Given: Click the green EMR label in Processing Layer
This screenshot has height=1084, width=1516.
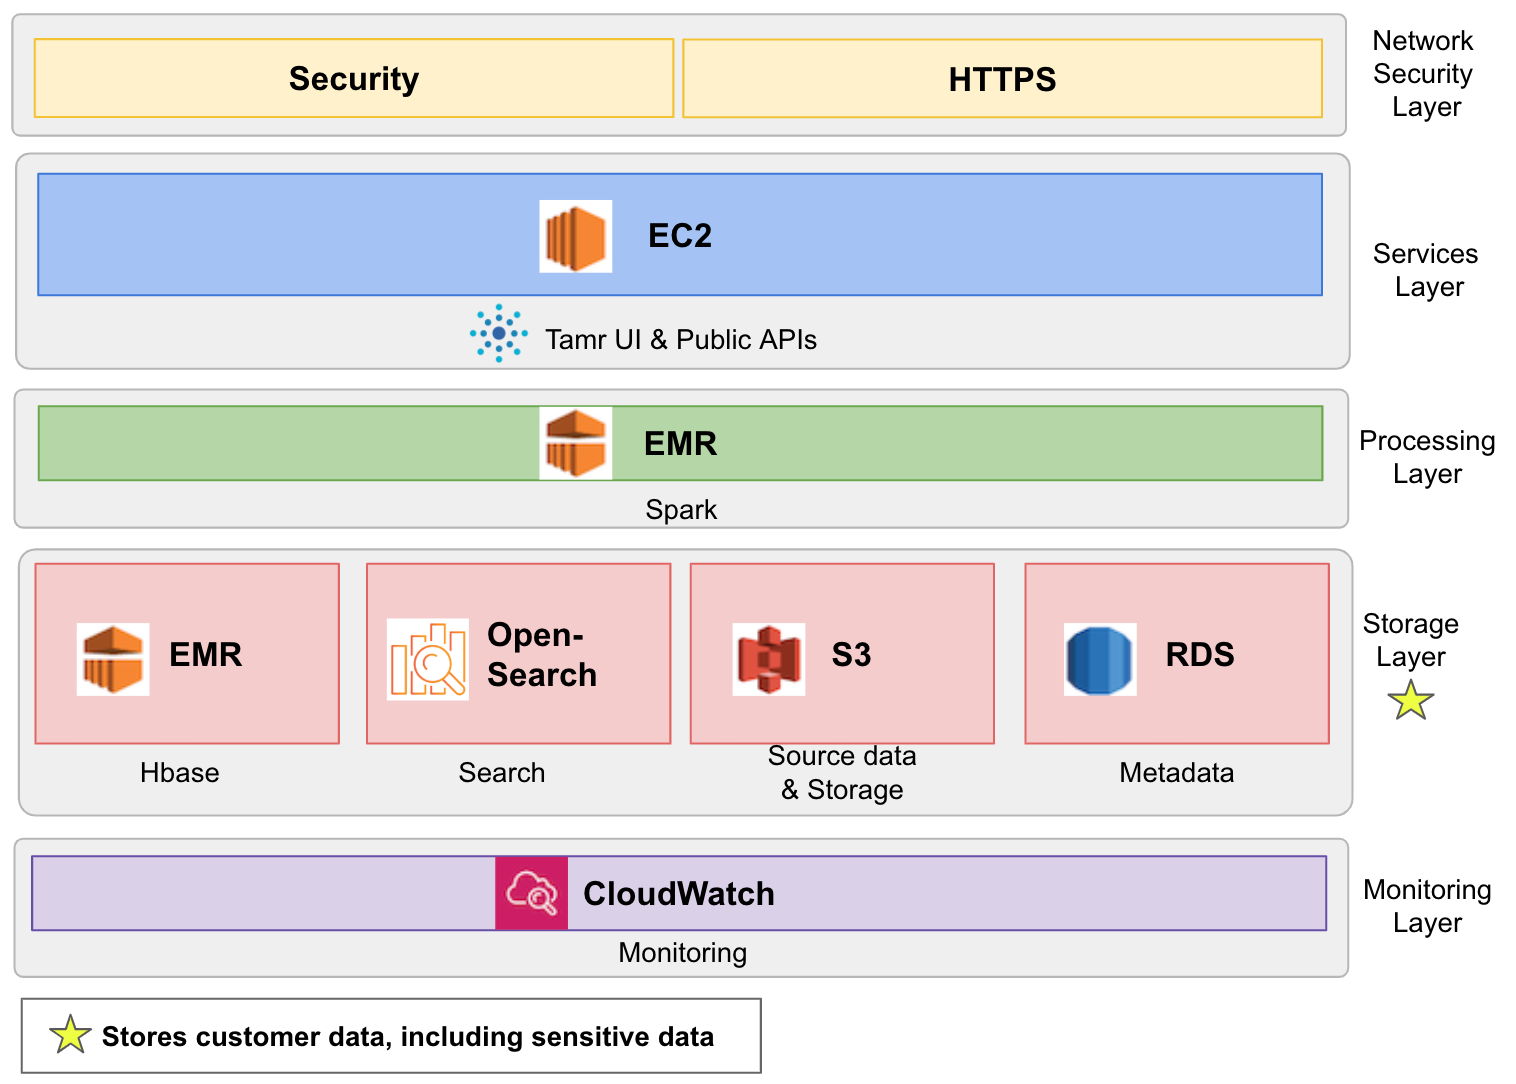Looking at the screenshot, I should point(680,443).
